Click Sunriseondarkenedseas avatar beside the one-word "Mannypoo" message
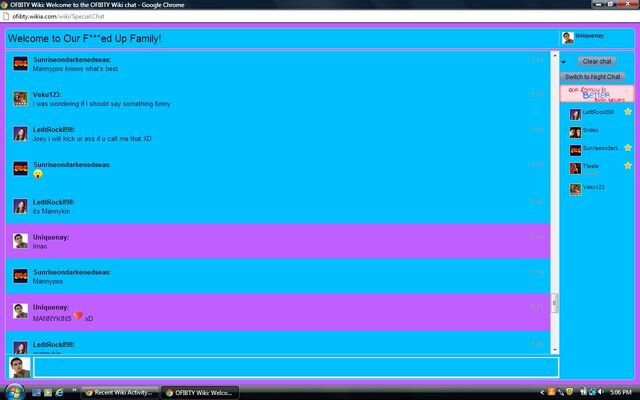 tap(20, 276)
